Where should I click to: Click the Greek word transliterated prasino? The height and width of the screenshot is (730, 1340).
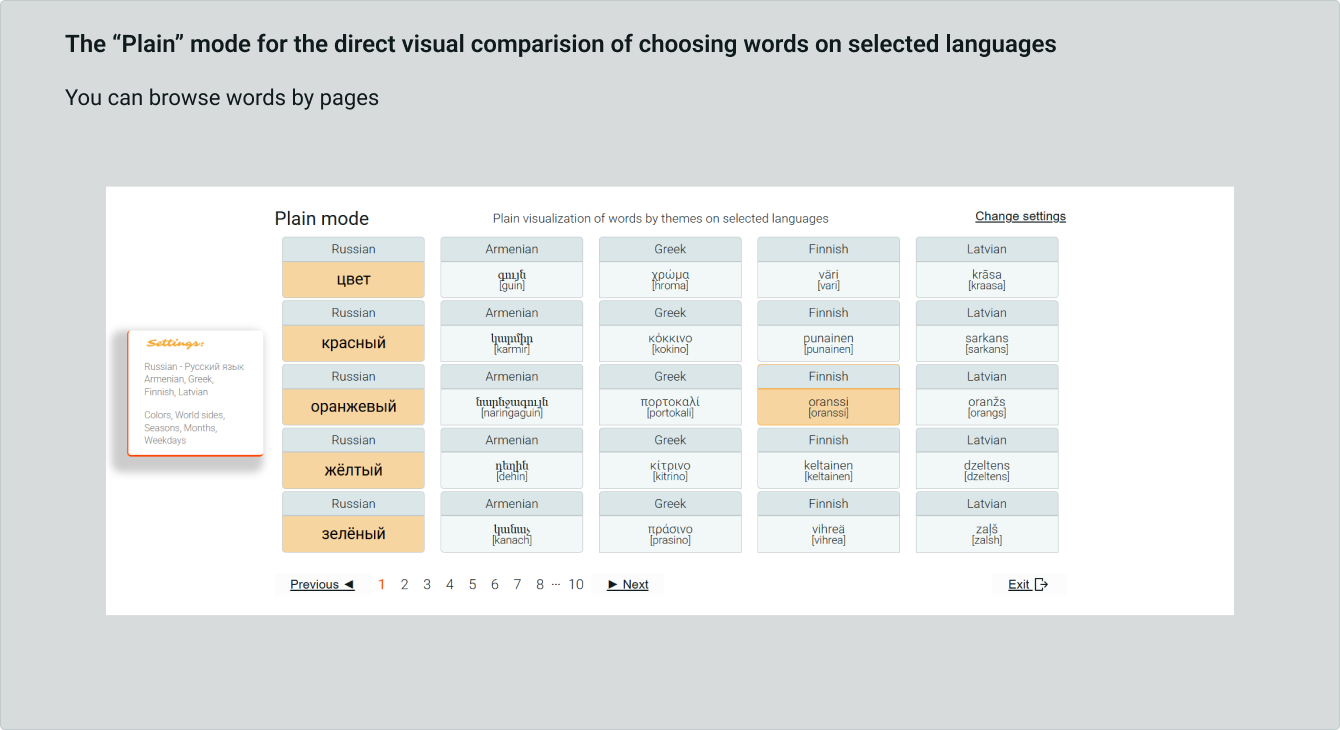coord(670,534)
